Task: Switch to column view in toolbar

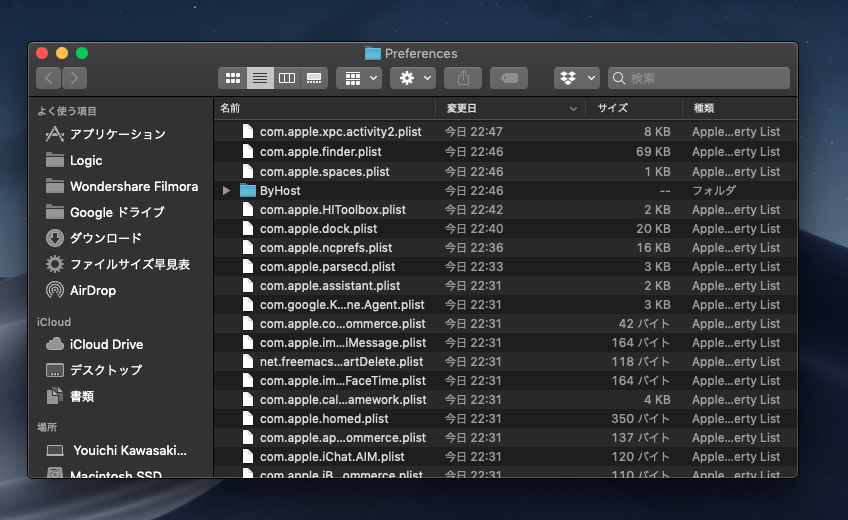Action: point(287,78)
